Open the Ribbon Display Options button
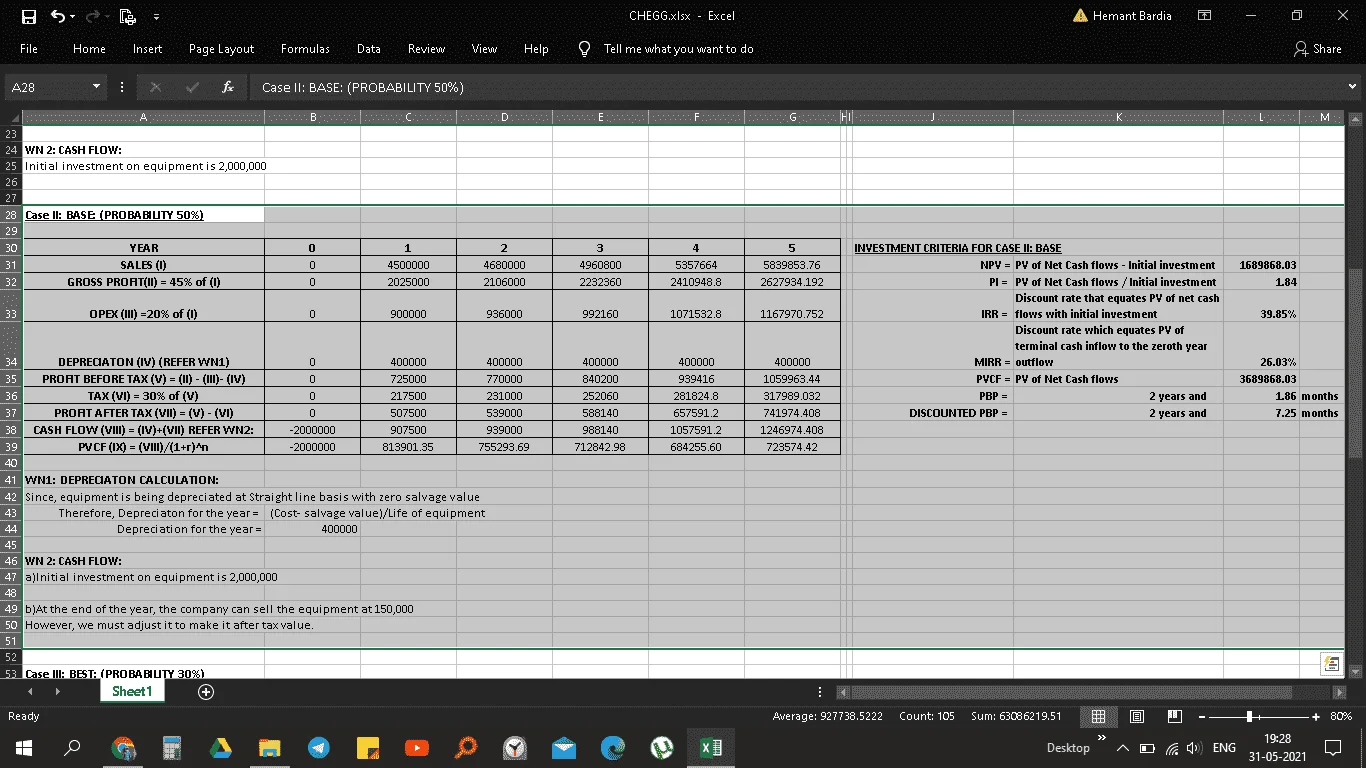 click(x=1205, y=16)
